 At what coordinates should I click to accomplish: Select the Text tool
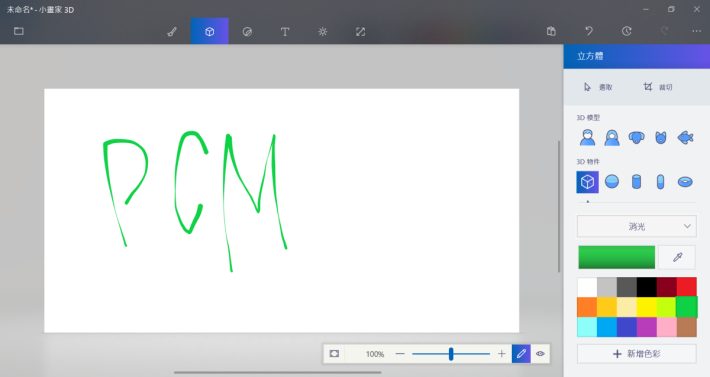tap(285, 32)
